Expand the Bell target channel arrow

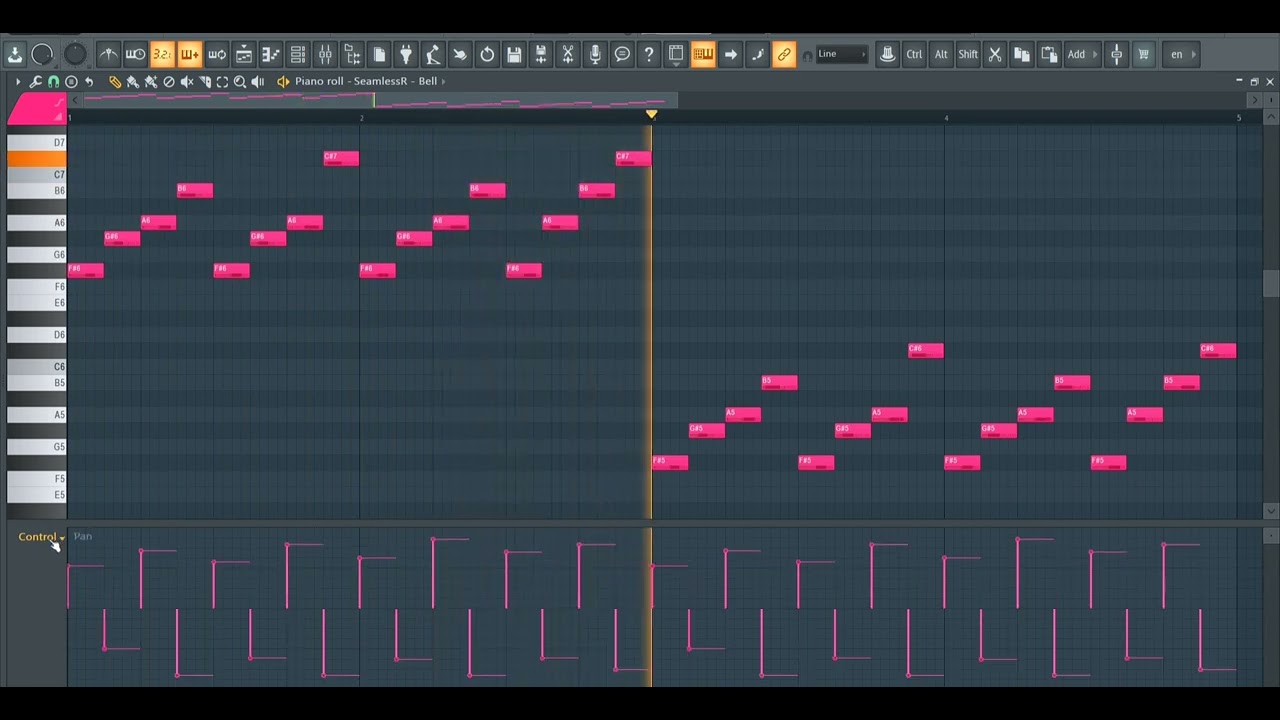click(x=445, y=81)
